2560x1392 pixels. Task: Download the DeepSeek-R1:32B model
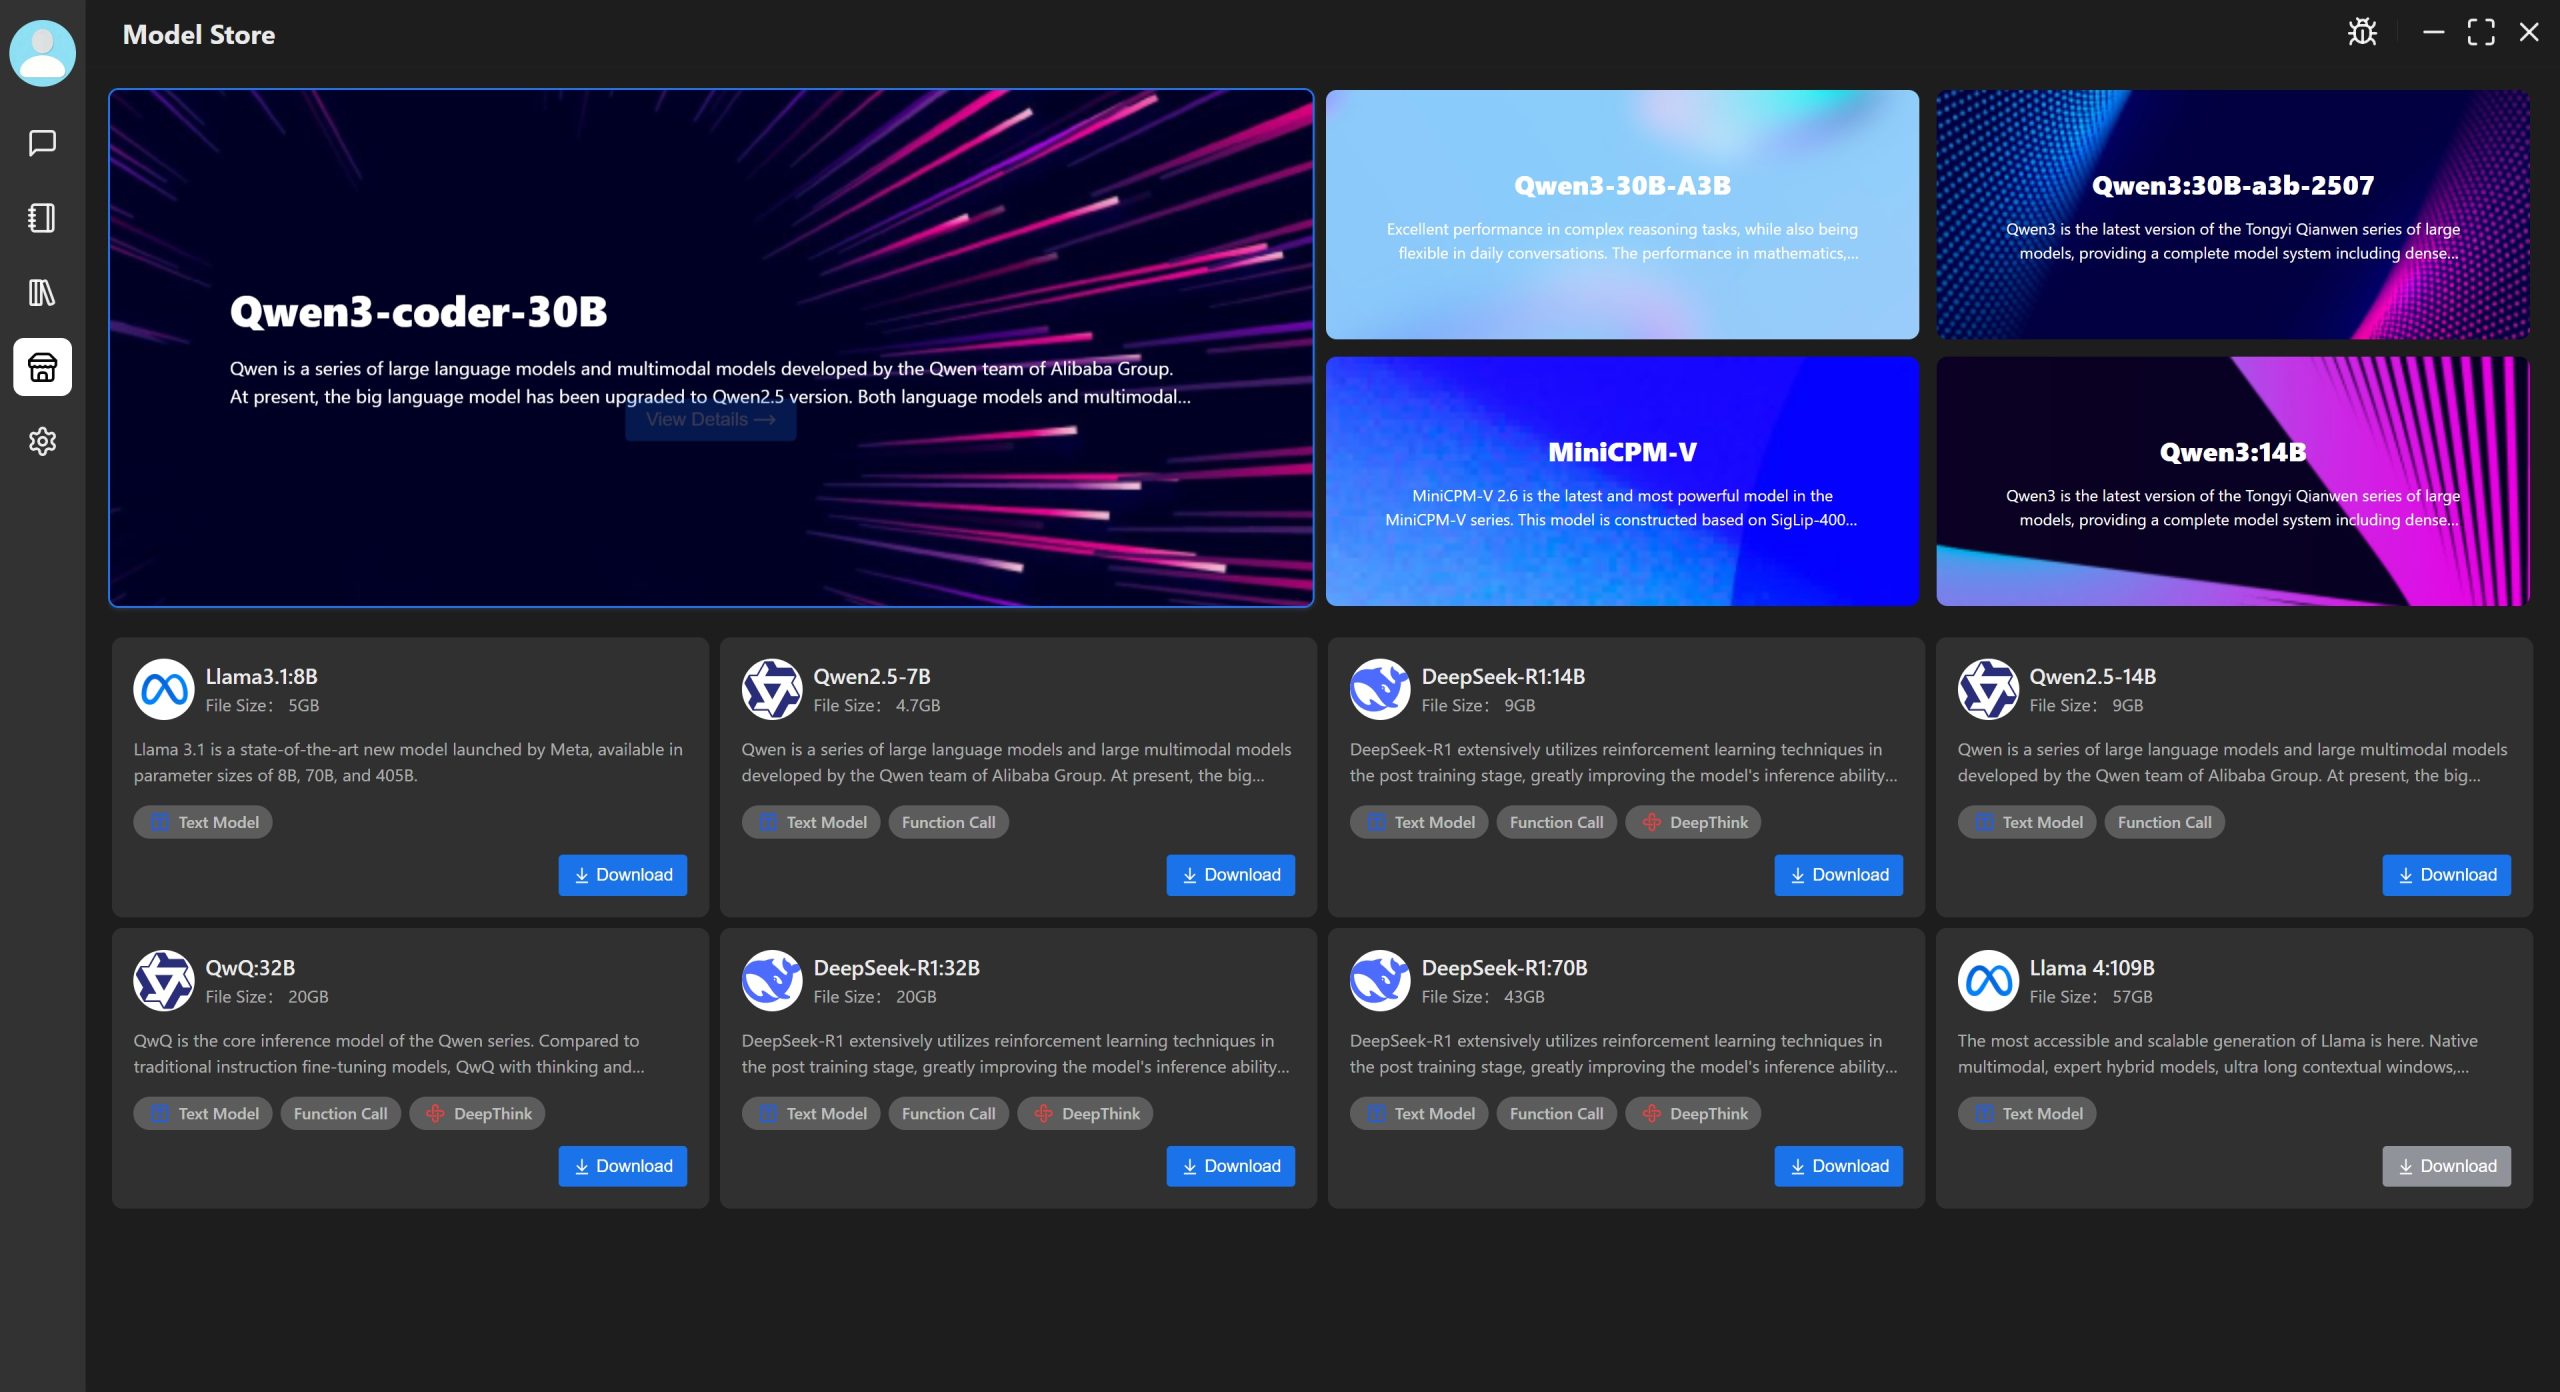1230,1166
